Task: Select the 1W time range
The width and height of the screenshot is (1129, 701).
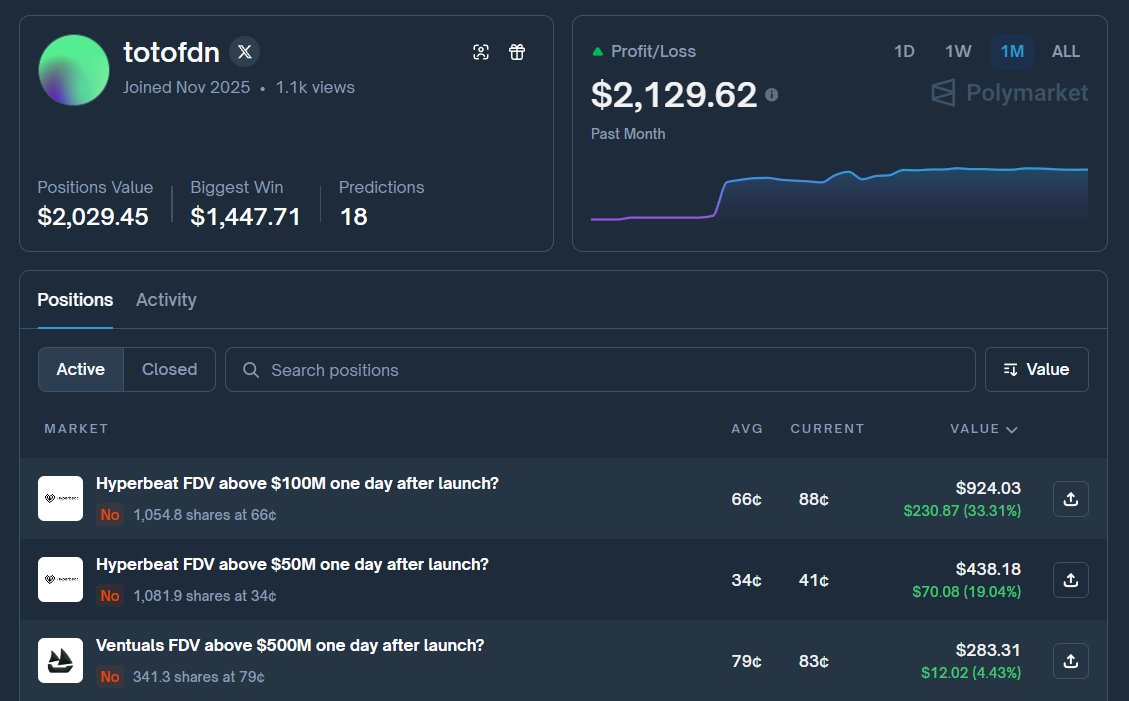Action: click(x=958, y=52)
